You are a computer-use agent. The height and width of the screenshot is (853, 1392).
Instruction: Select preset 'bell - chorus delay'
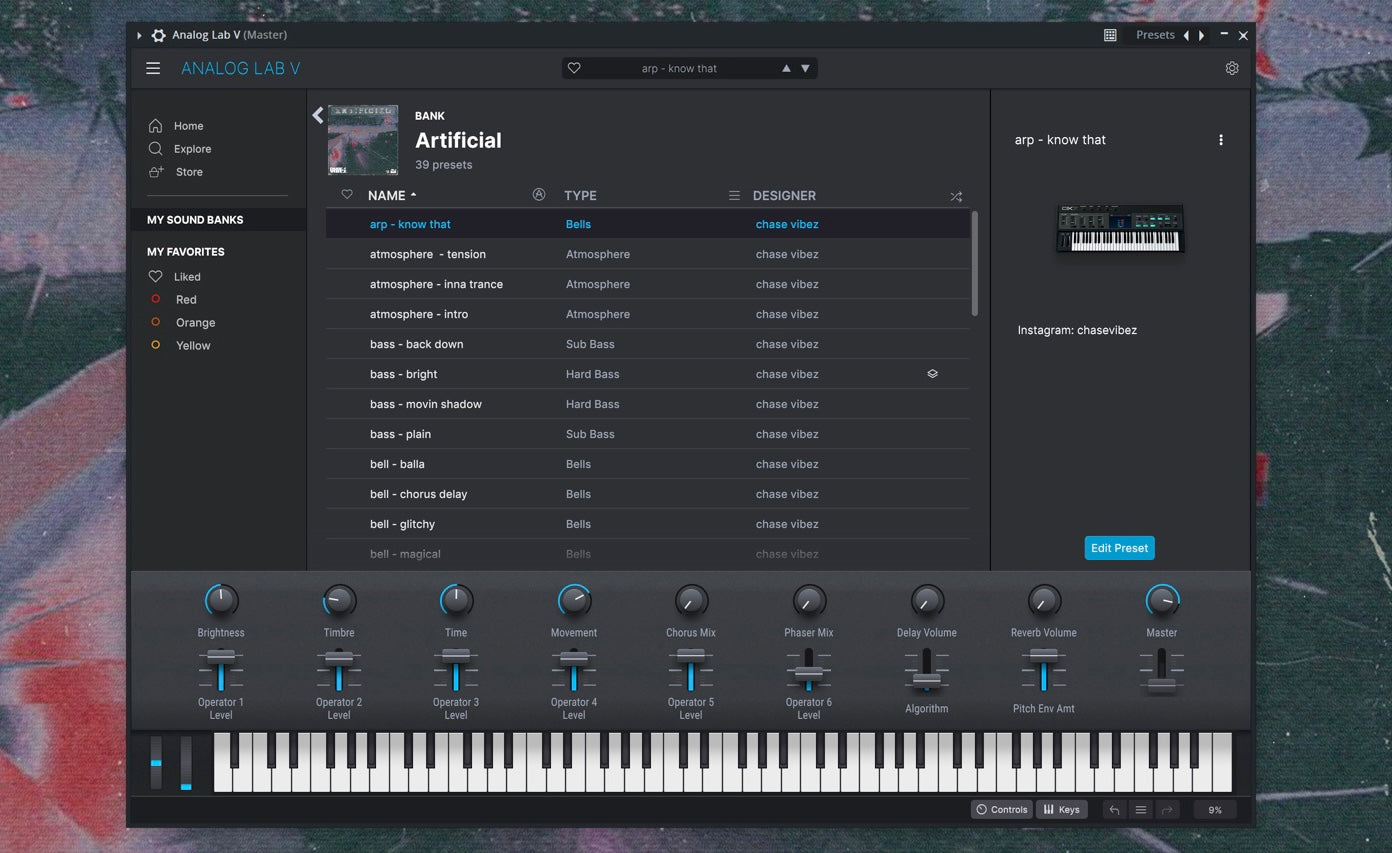(647, 494)
